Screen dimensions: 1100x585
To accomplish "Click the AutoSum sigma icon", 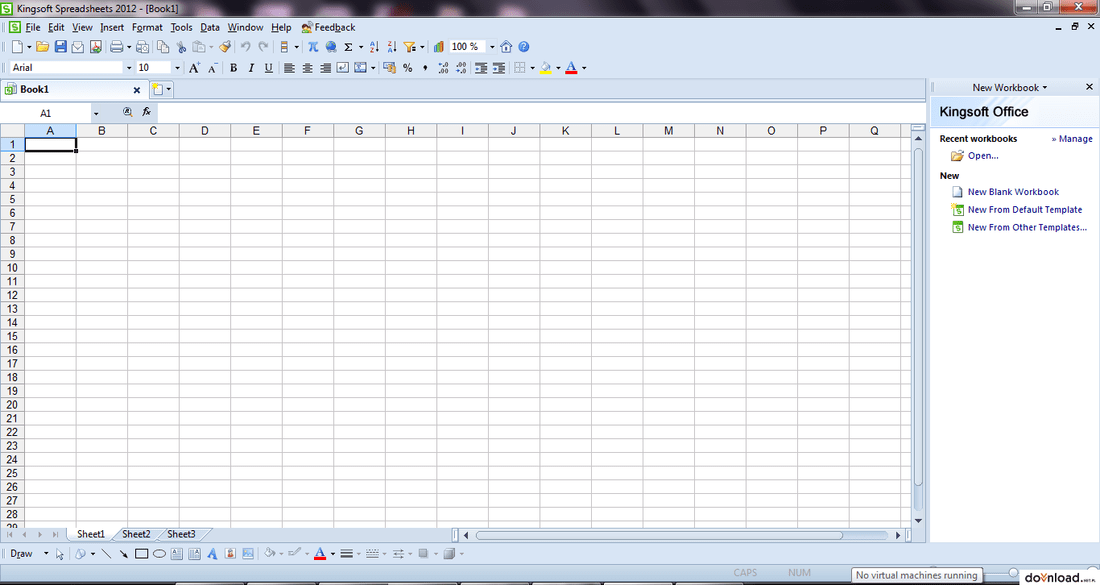I will point(348,47).
